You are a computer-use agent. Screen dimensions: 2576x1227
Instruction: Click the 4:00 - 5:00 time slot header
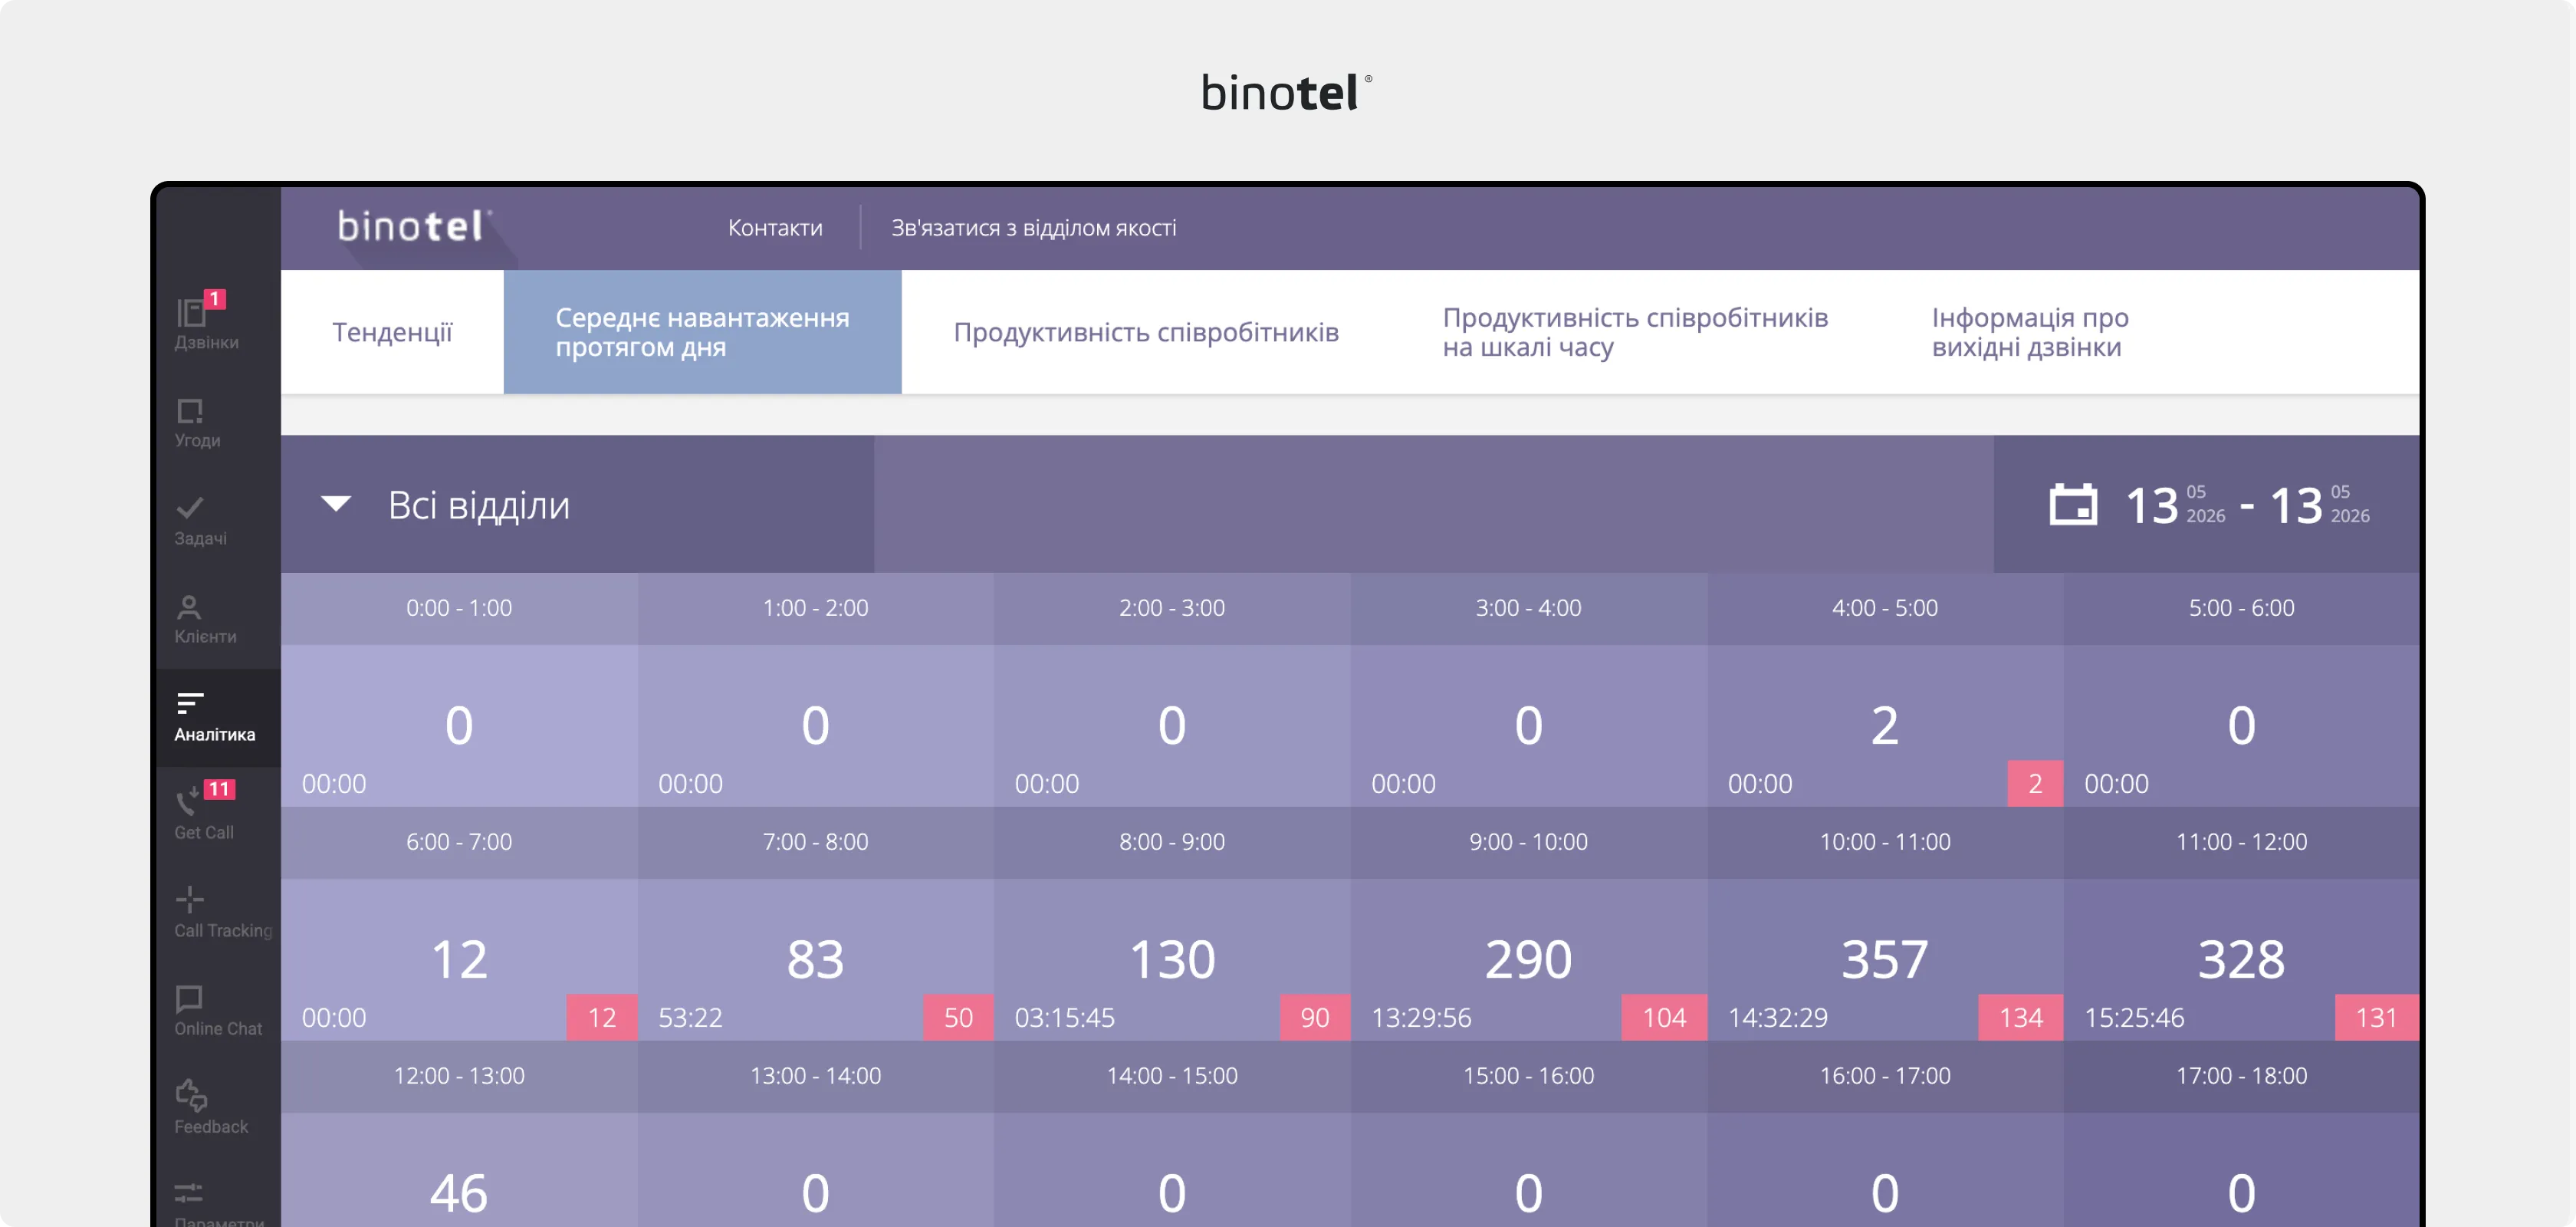click(x=1885, y=608)
